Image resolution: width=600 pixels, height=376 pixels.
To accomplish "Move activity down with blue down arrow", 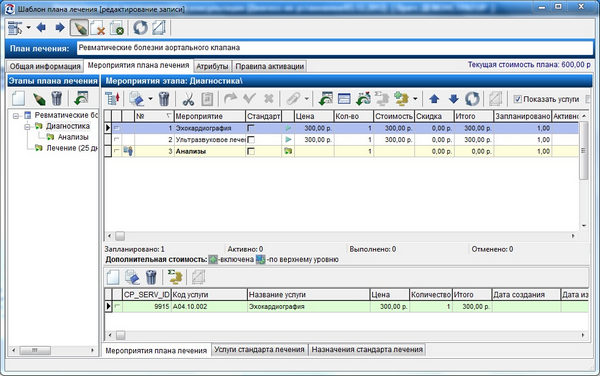I will [x=453, y=99].
